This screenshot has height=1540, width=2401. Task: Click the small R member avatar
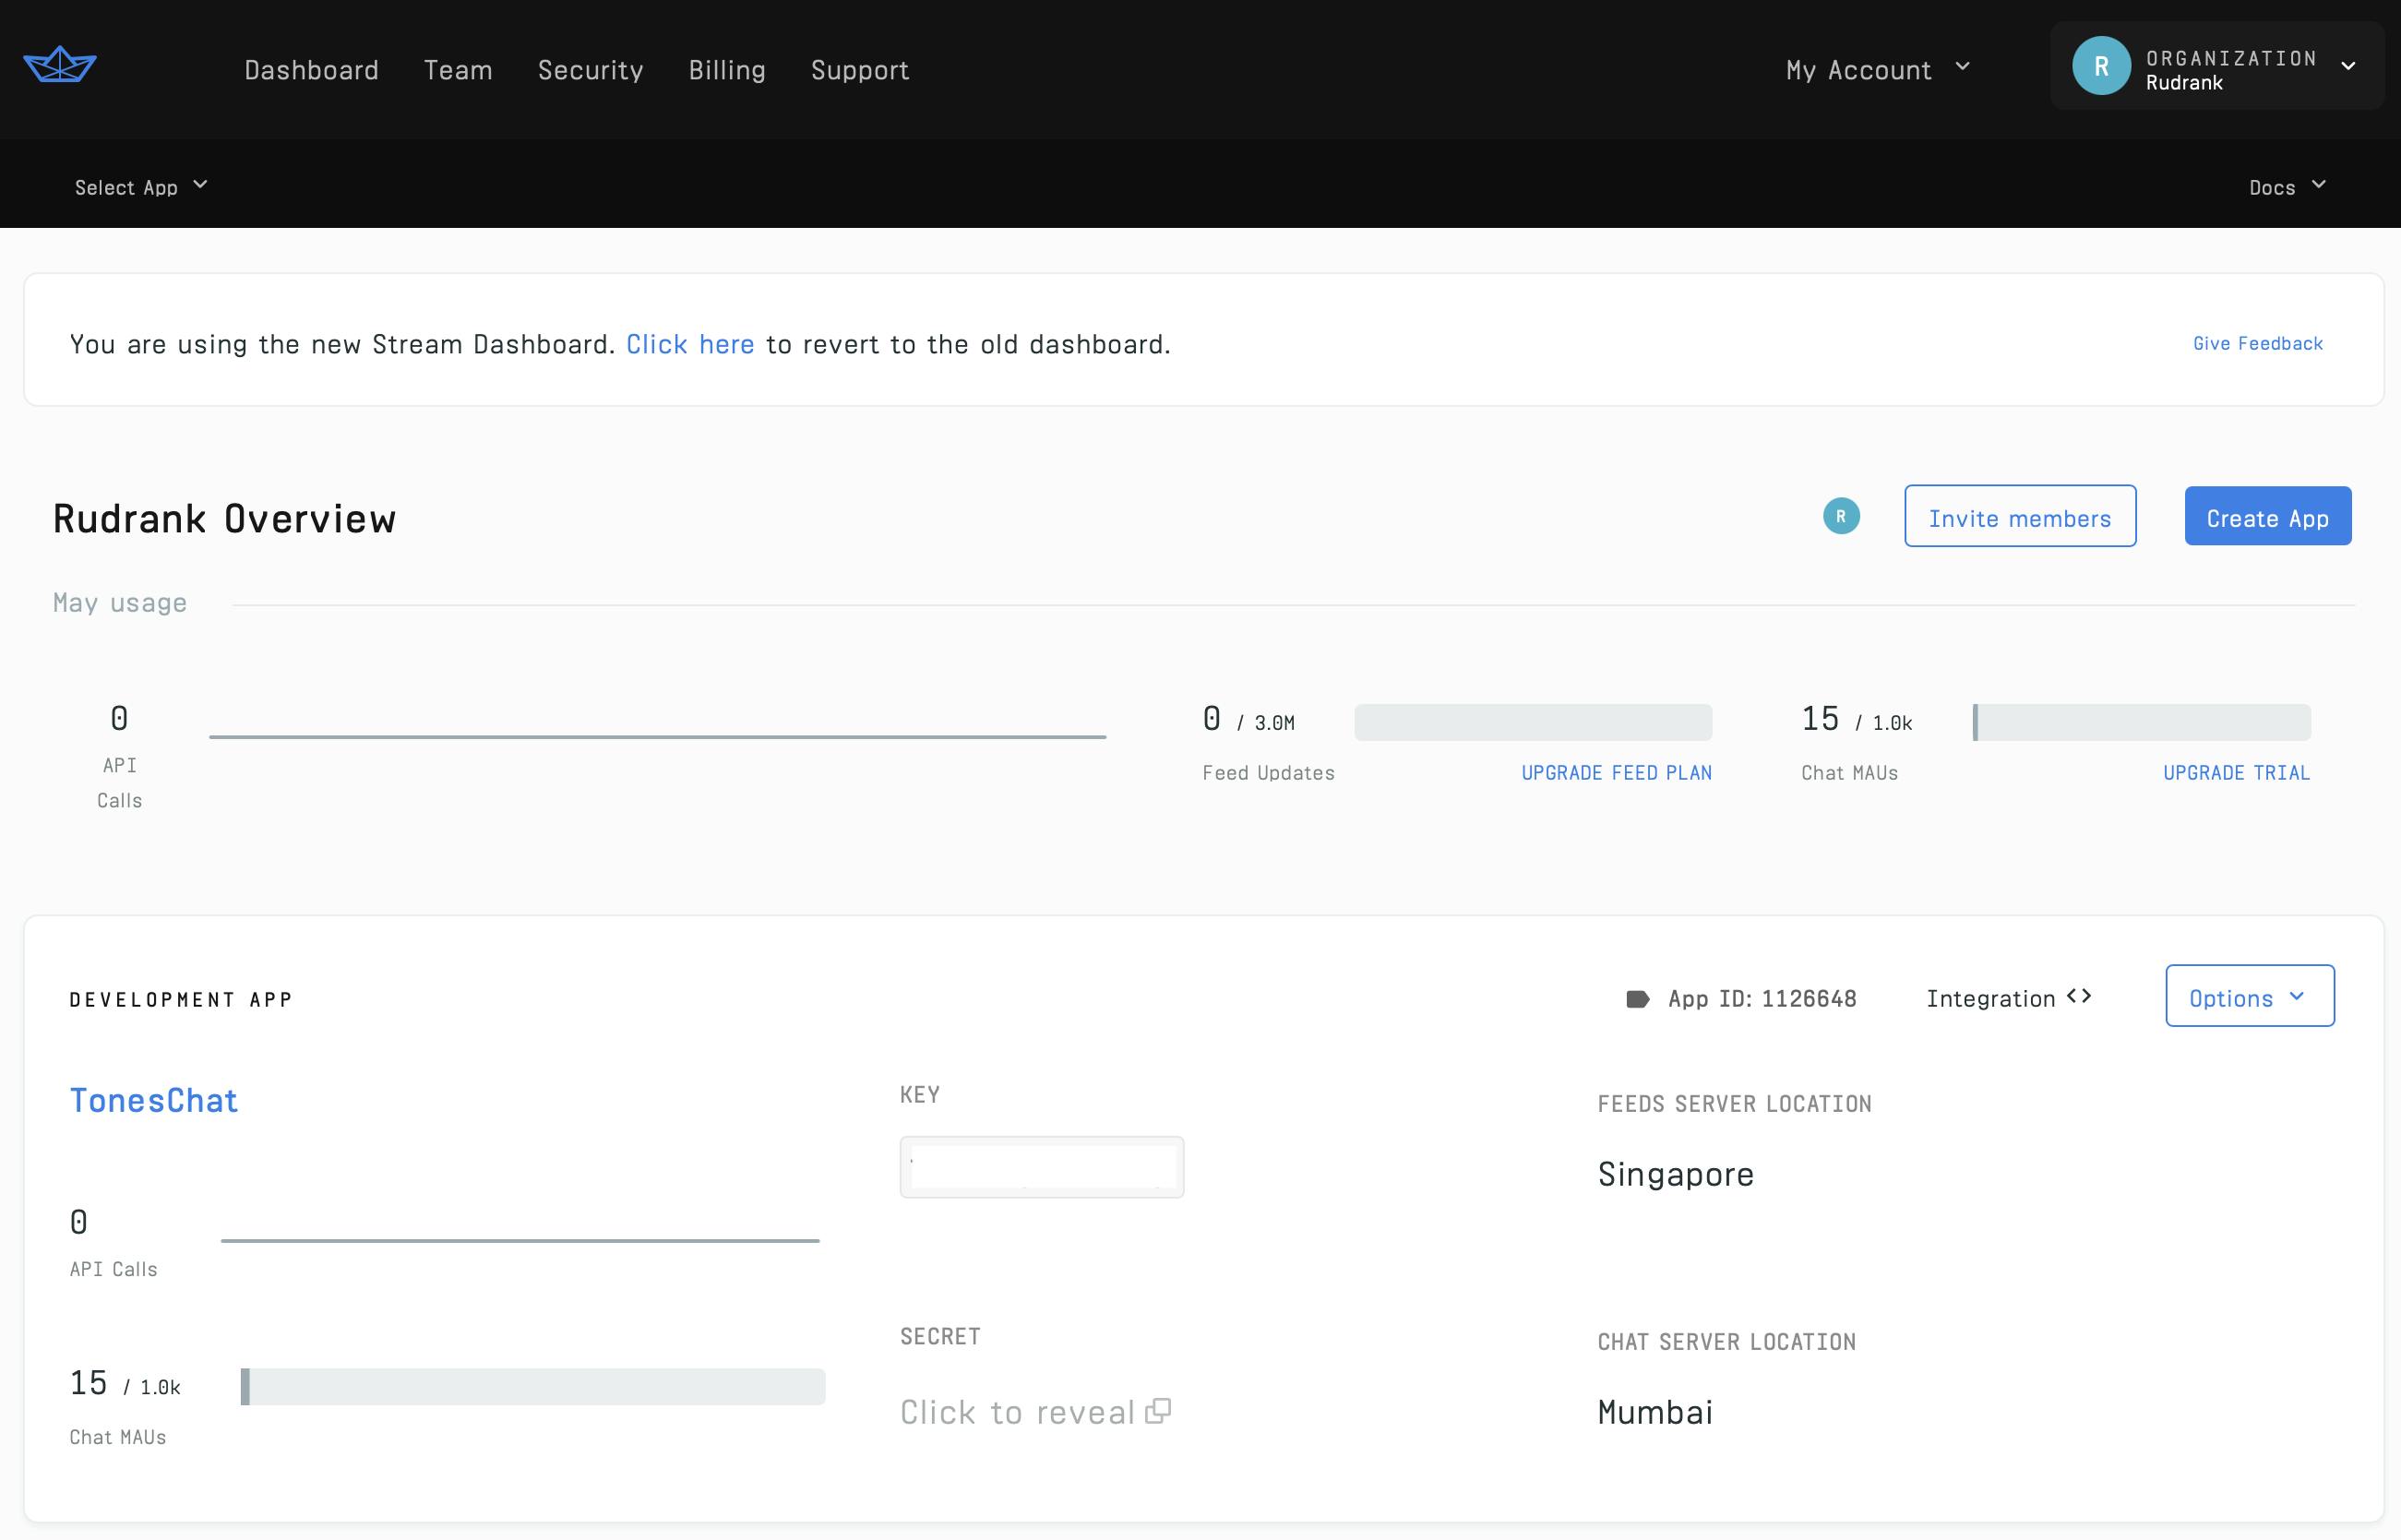pos(1841,516)
